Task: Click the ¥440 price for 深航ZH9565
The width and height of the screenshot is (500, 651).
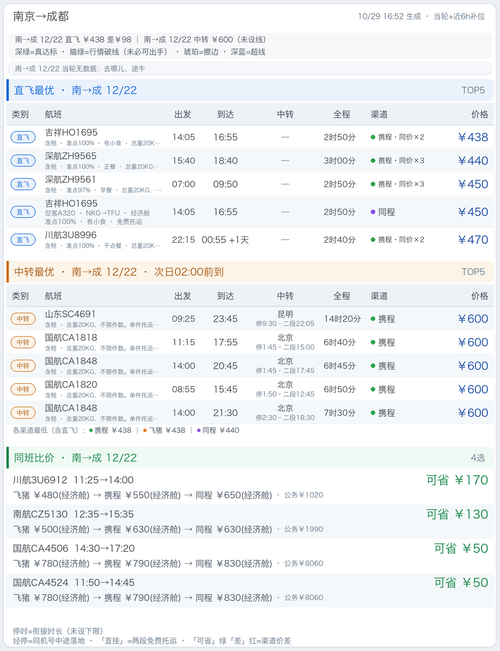Action: (473, 161)
